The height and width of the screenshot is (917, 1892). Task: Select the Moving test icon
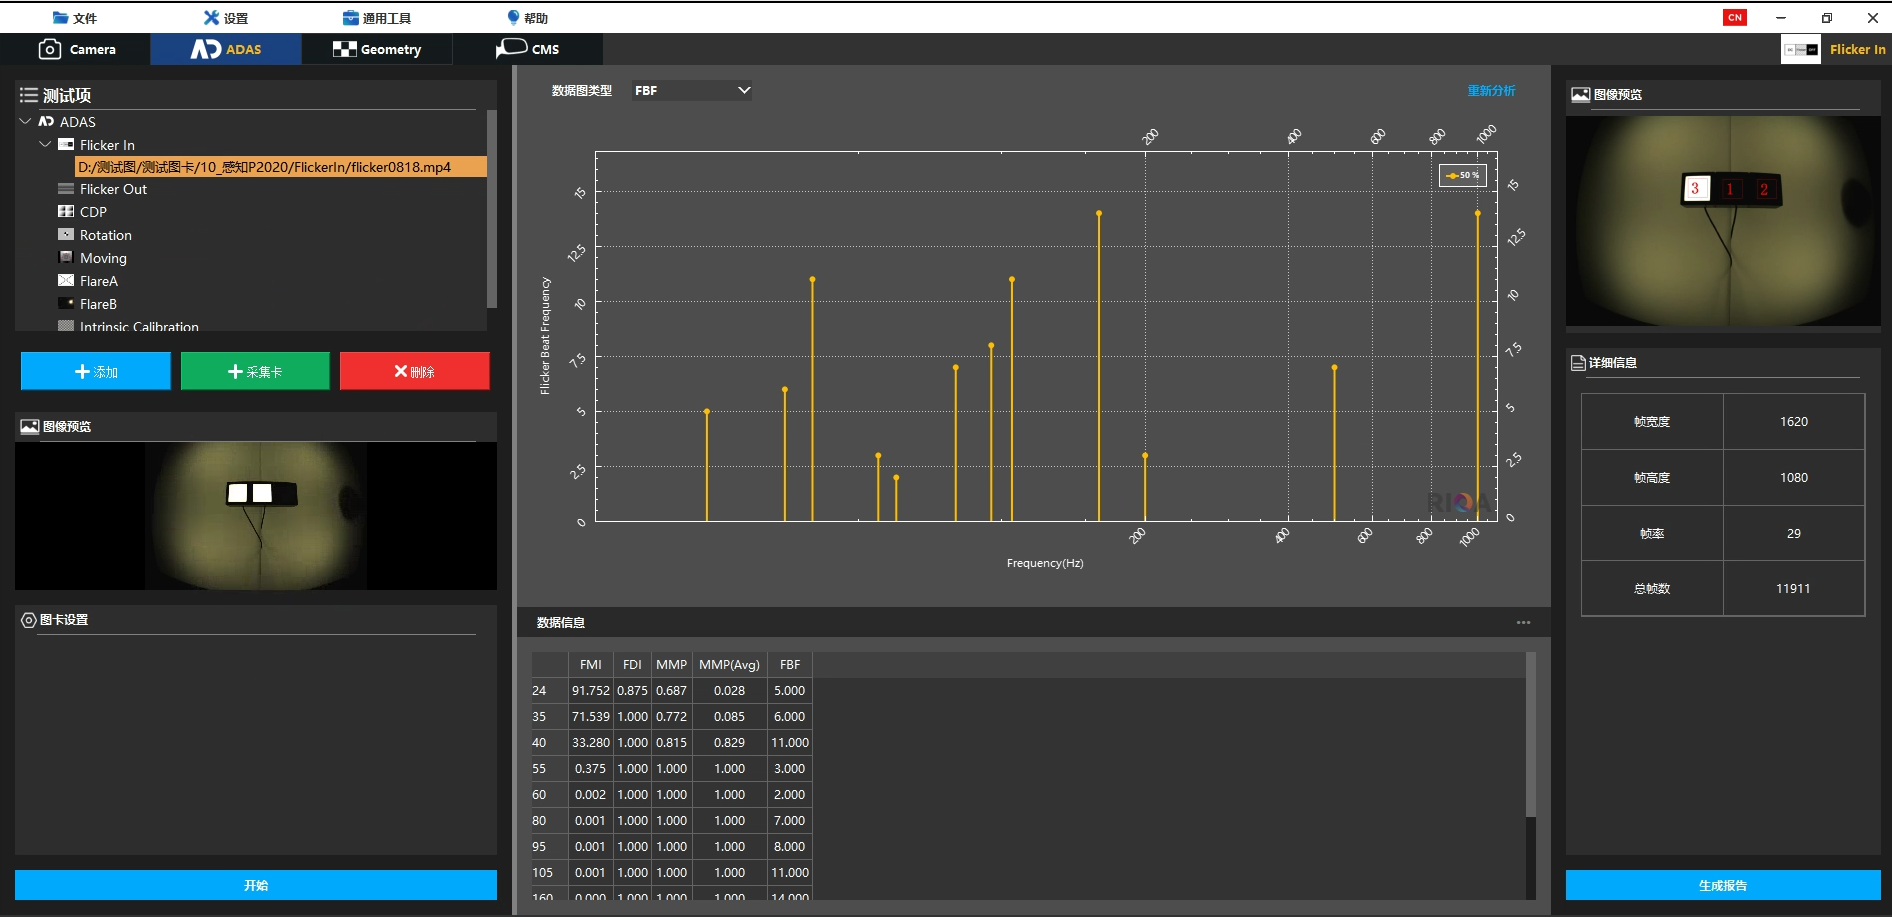[x=66, y=258]
